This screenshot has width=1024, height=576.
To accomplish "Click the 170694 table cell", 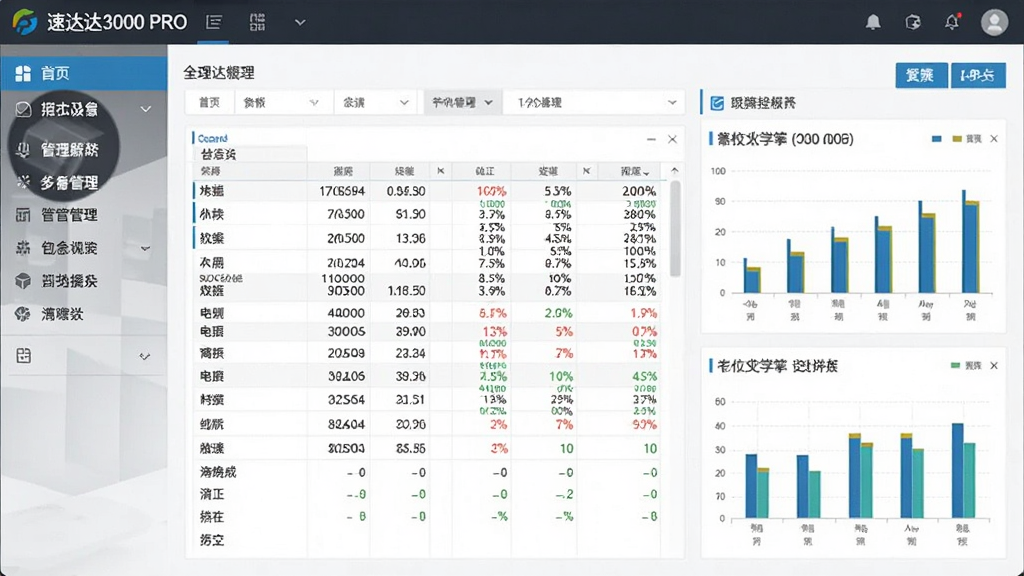I will pos(342,191).
